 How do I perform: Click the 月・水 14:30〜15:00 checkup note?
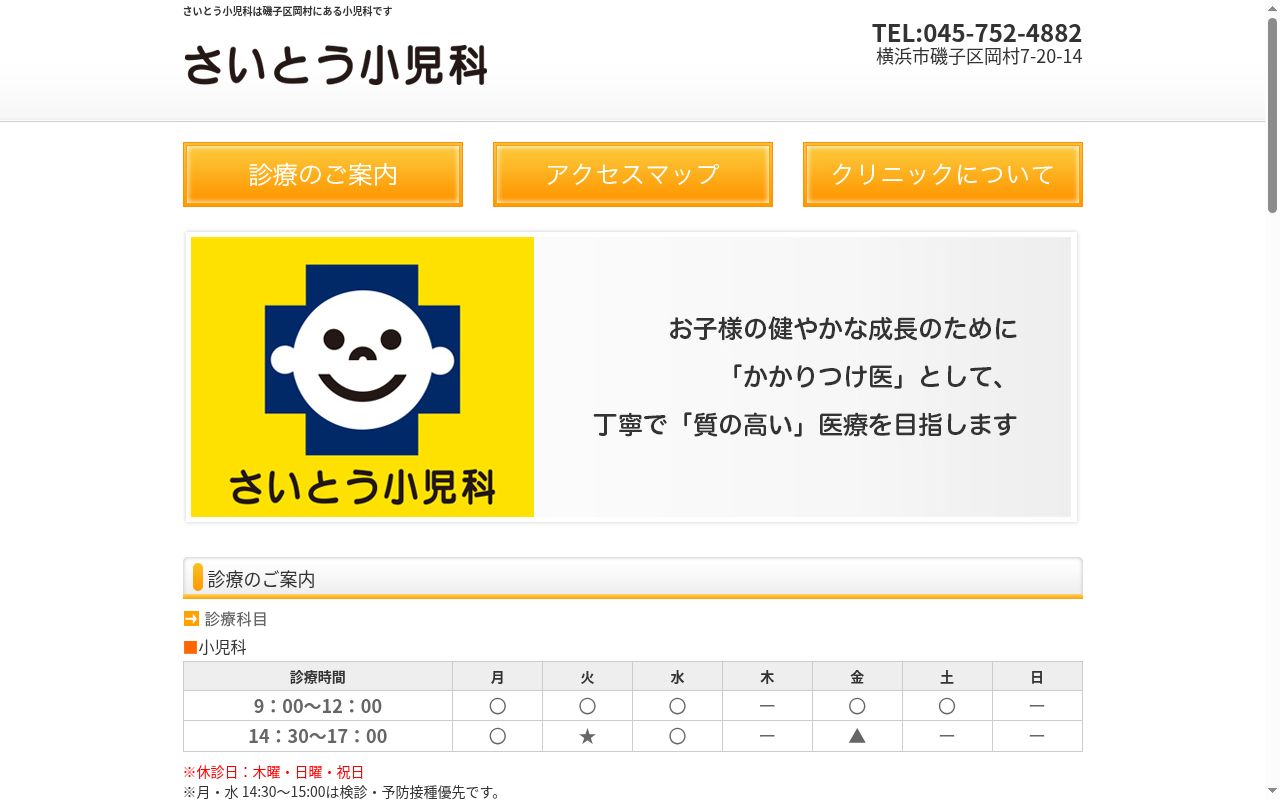coord(342,792)
